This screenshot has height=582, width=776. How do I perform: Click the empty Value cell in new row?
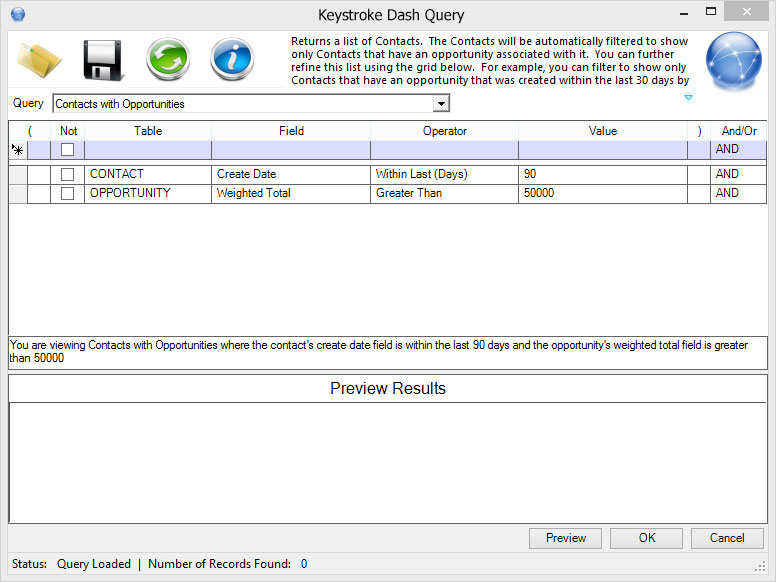coord(603,149)
